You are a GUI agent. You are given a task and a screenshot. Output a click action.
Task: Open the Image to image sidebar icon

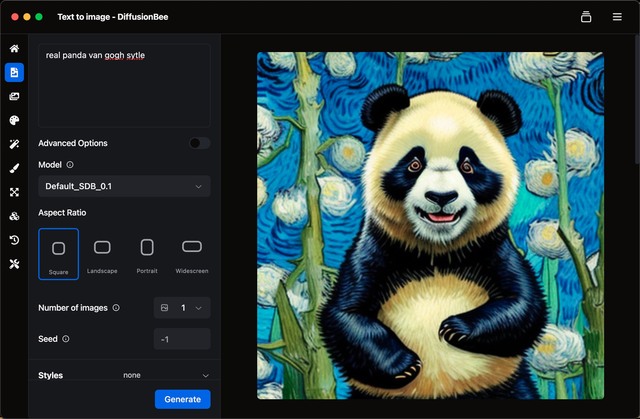coord(14,96)
